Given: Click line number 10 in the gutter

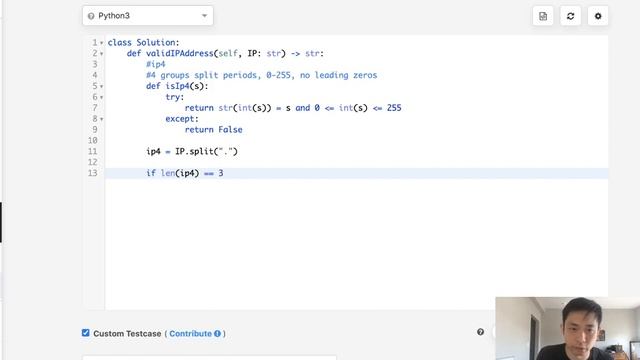Looking at the screenshot, I should tap(93, 140).
